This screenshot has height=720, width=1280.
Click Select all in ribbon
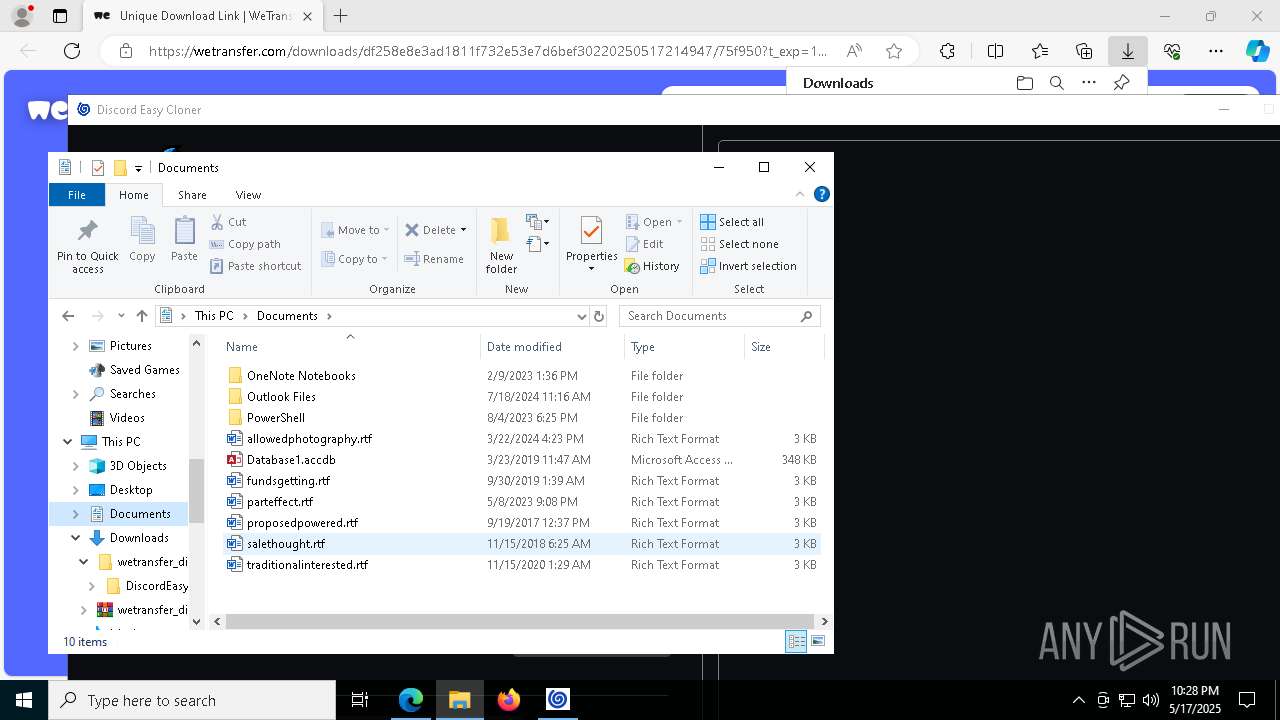[x=732, y=222]
